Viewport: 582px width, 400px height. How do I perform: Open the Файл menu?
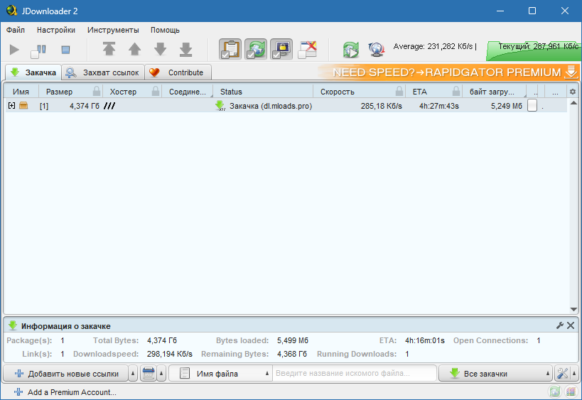[x=15, y=30]
